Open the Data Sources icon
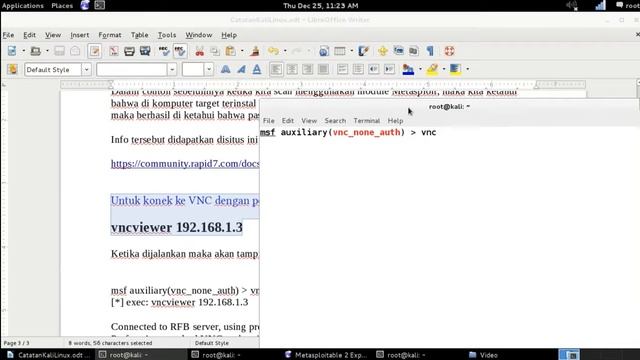This screenshot has height=360, width=640. pos(414,51)
